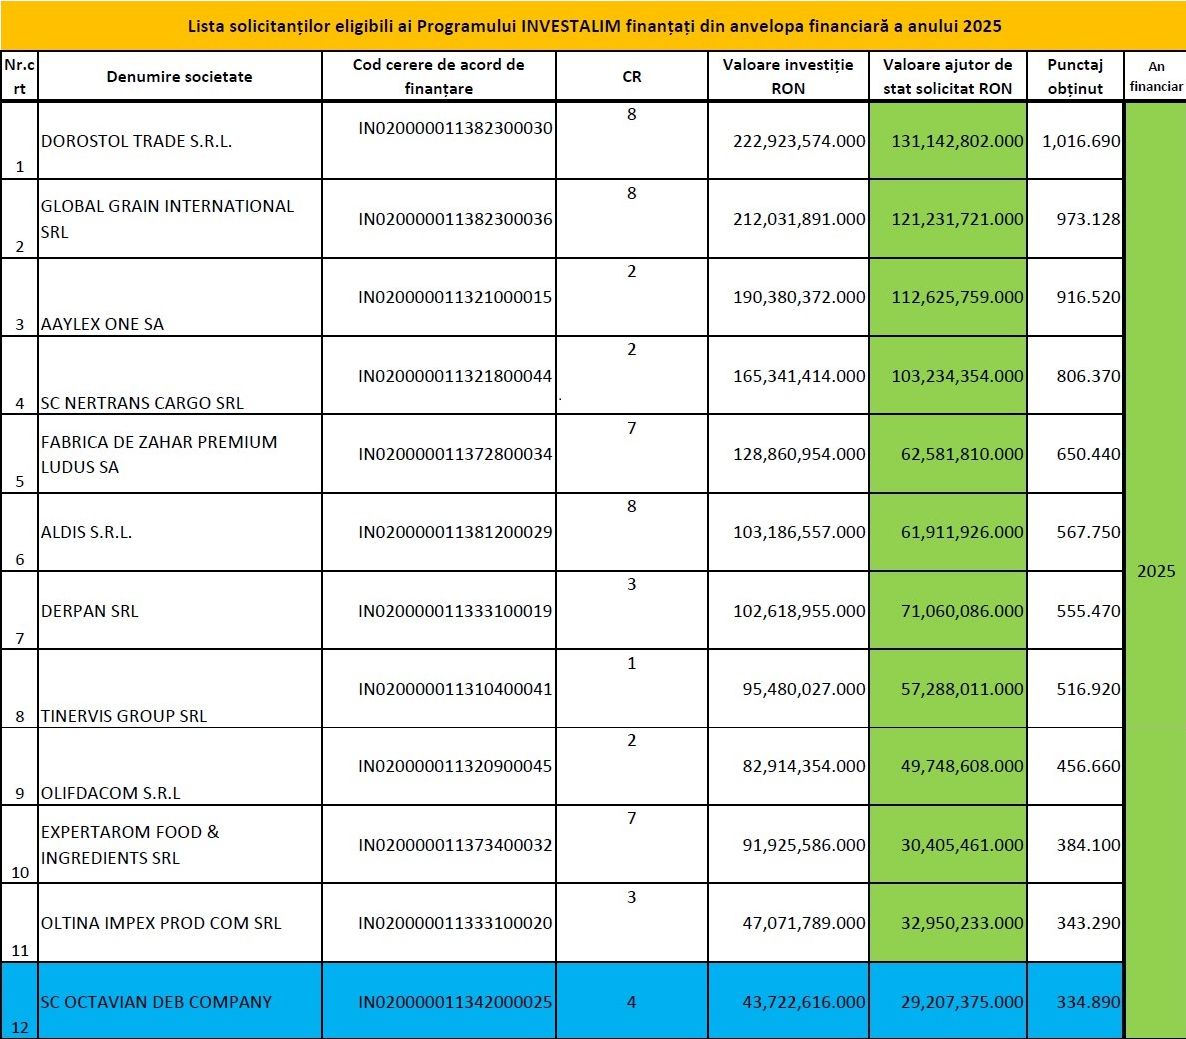Click the 'Cod cerere de acord de finanțare' header
The height and width of the screenshot is (1039, 1186).
pos(438,77)
